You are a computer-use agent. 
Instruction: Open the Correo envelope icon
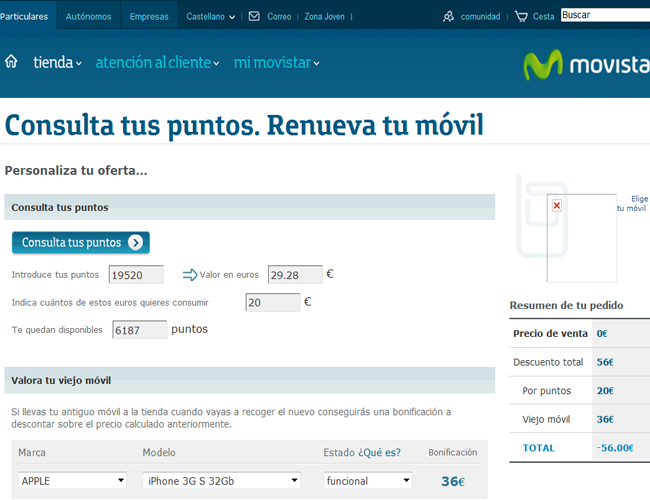point(254,16)
